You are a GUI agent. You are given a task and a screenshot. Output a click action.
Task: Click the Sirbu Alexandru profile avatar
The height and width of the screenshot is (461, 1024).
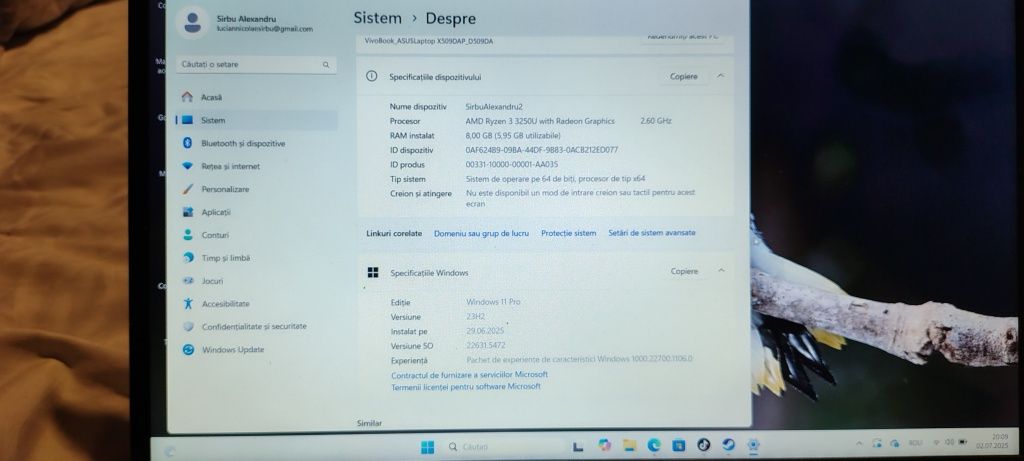pyautogui.click(x=192, y=23)
